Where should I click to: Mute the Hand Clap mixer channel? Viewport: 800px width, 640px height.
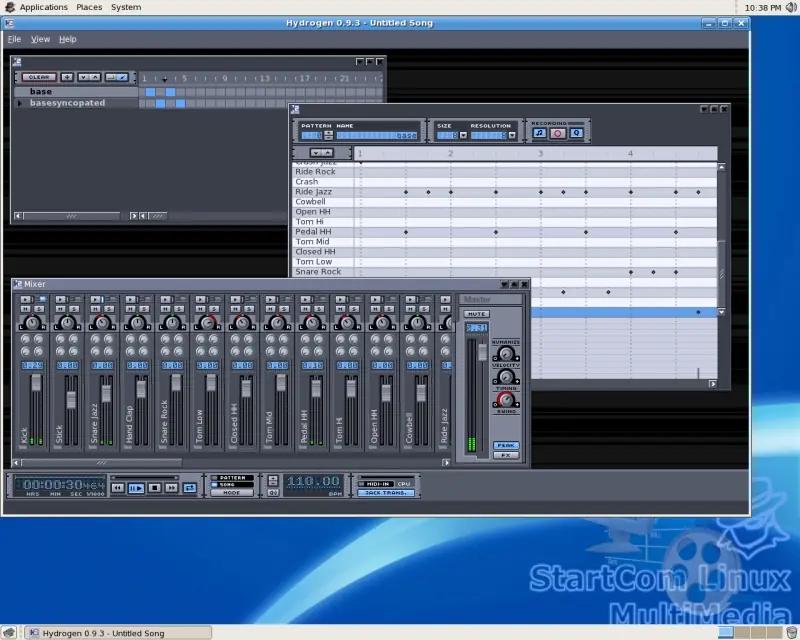(131, 309)
